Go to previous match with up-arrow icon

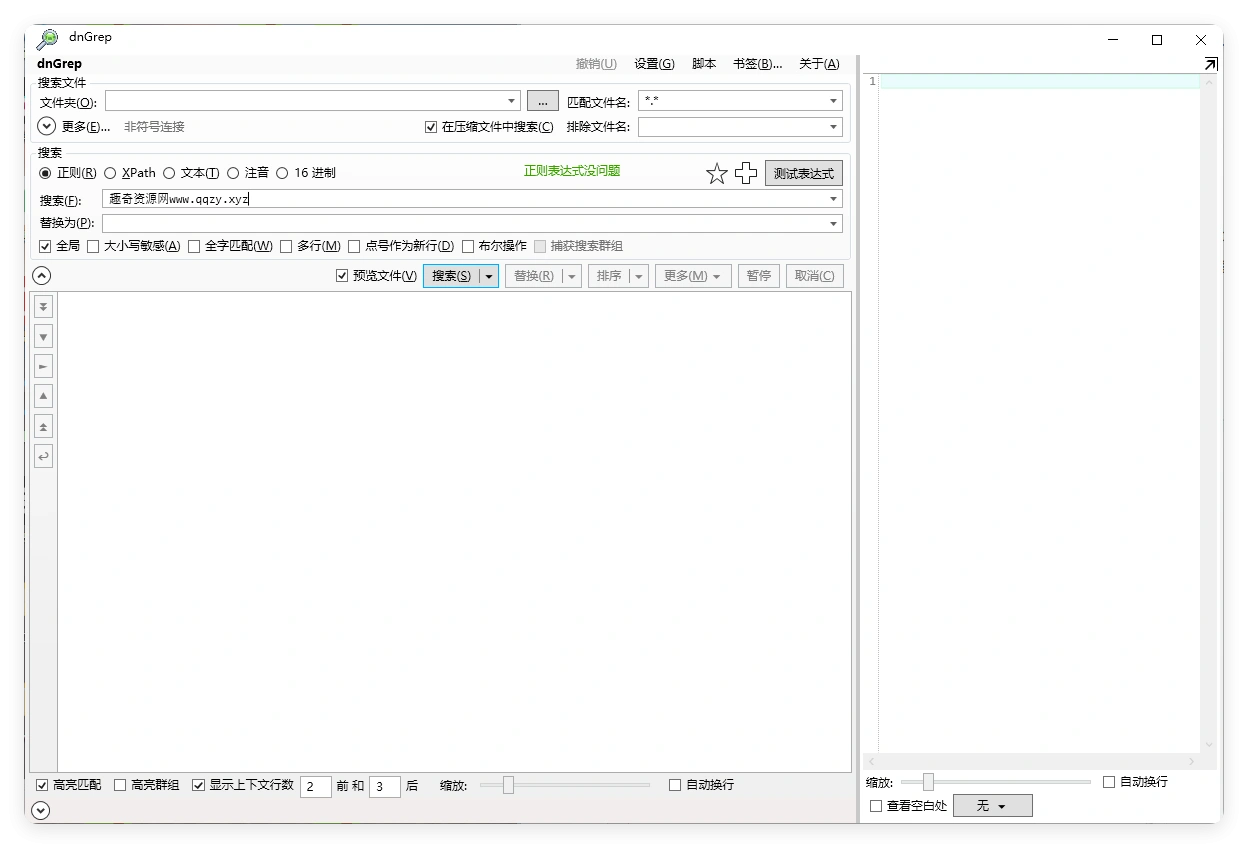[x=43, y=395]
